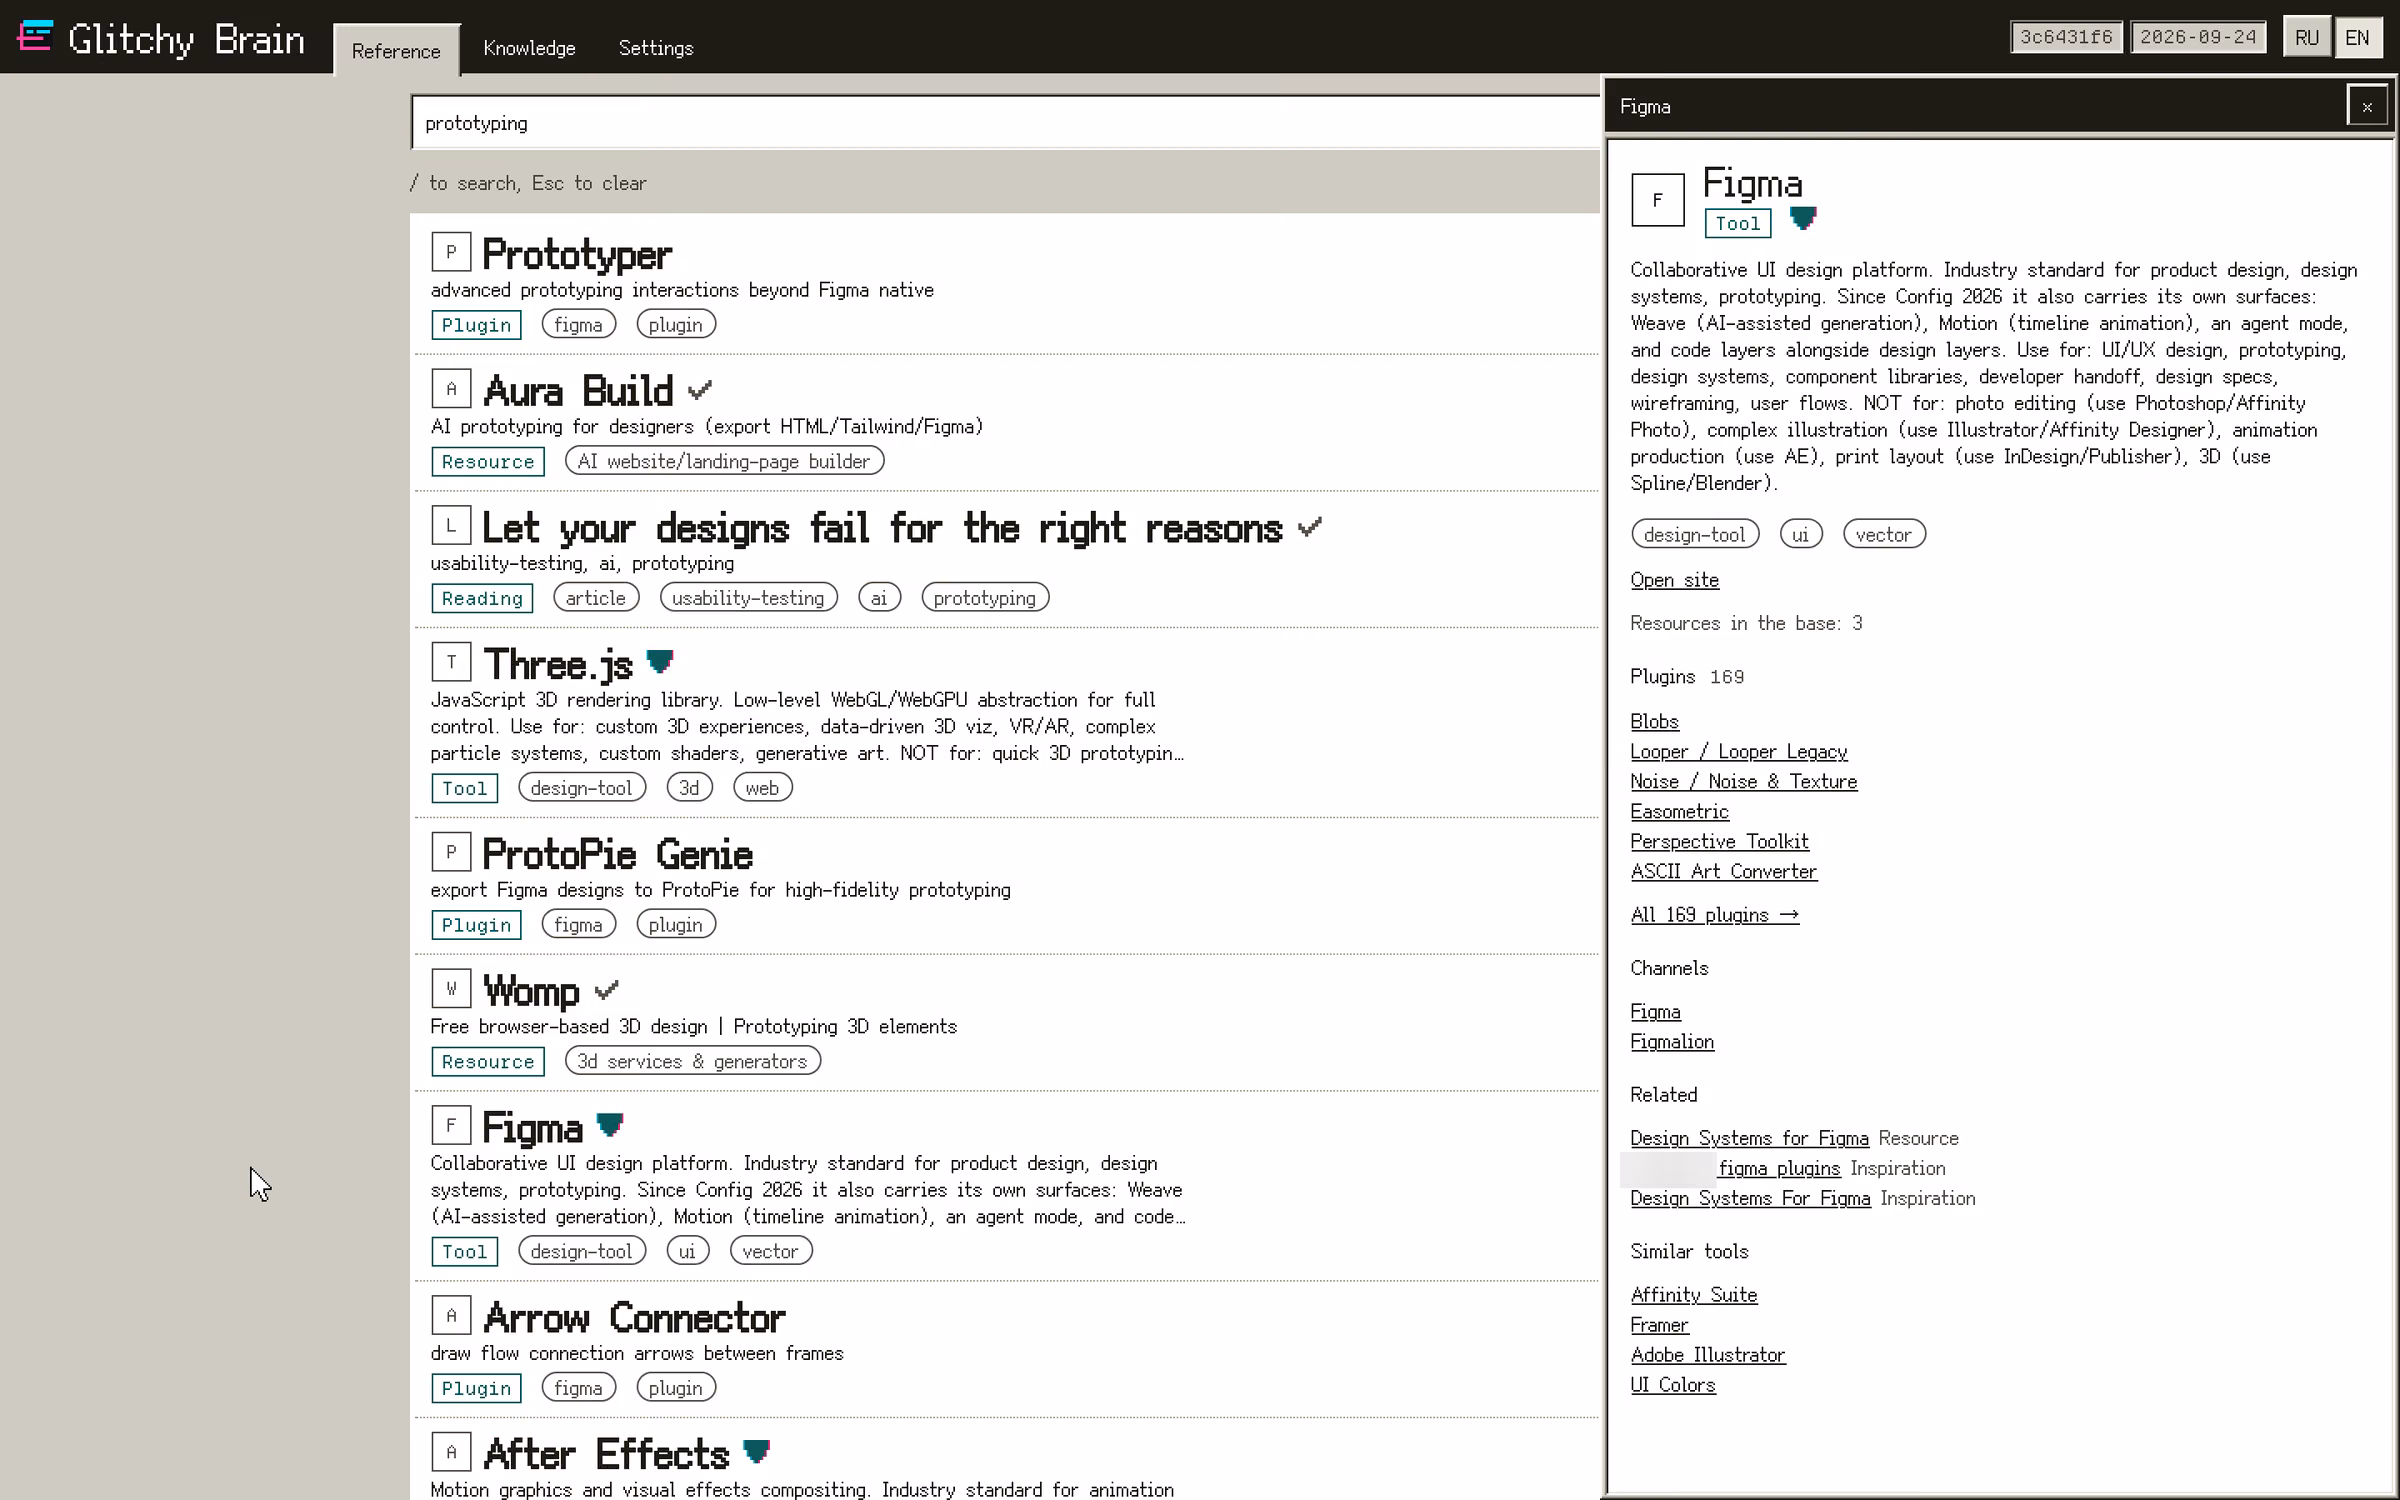Close the Figma detail panel
Screen dimensions: 2400x1500
[2367, 106]
